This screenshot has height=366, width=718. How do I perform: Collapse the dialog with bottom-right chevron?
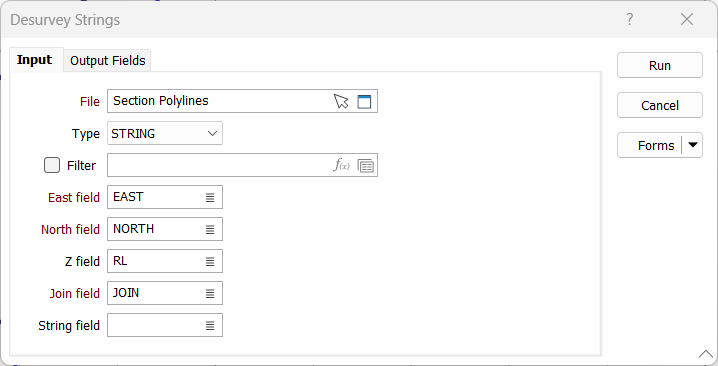(706, 354)
